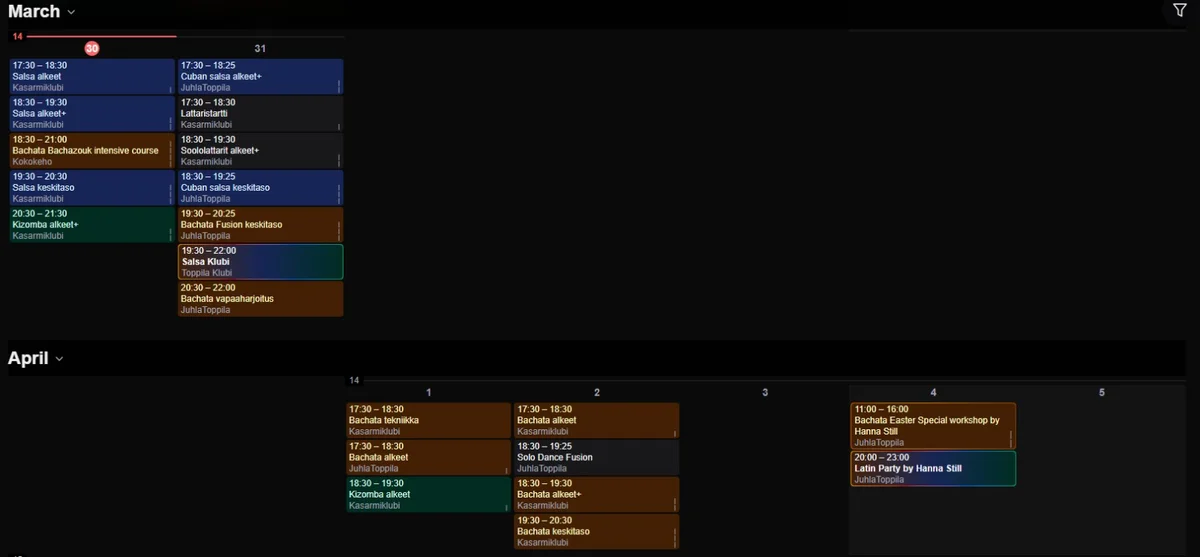This screenshot has width=1200, height=557.
Task: Select the date 31 in March
Action: click(x=260, y=49)
